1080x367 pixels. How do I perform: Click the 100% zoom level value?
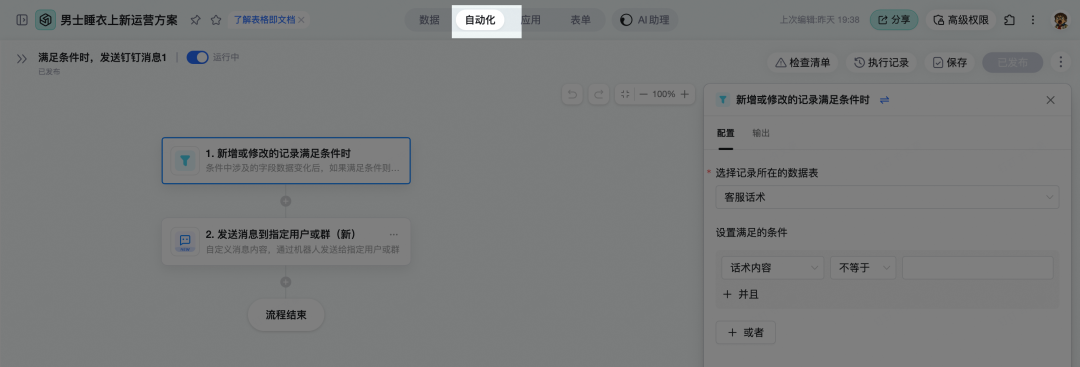coord(663,94)
